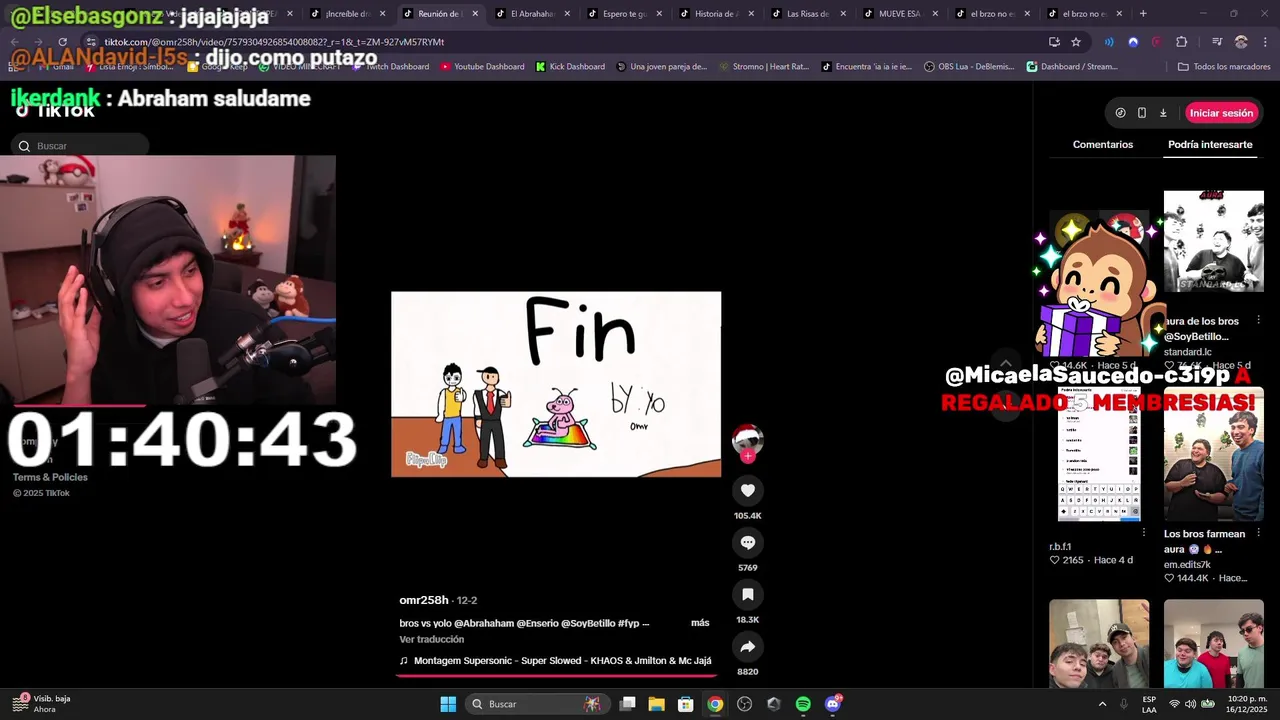The height and width of the screenshot is (720, 1280).
Task: Click install app icon in address bar
Action: pyautogui.click(x=1054, y=42)
